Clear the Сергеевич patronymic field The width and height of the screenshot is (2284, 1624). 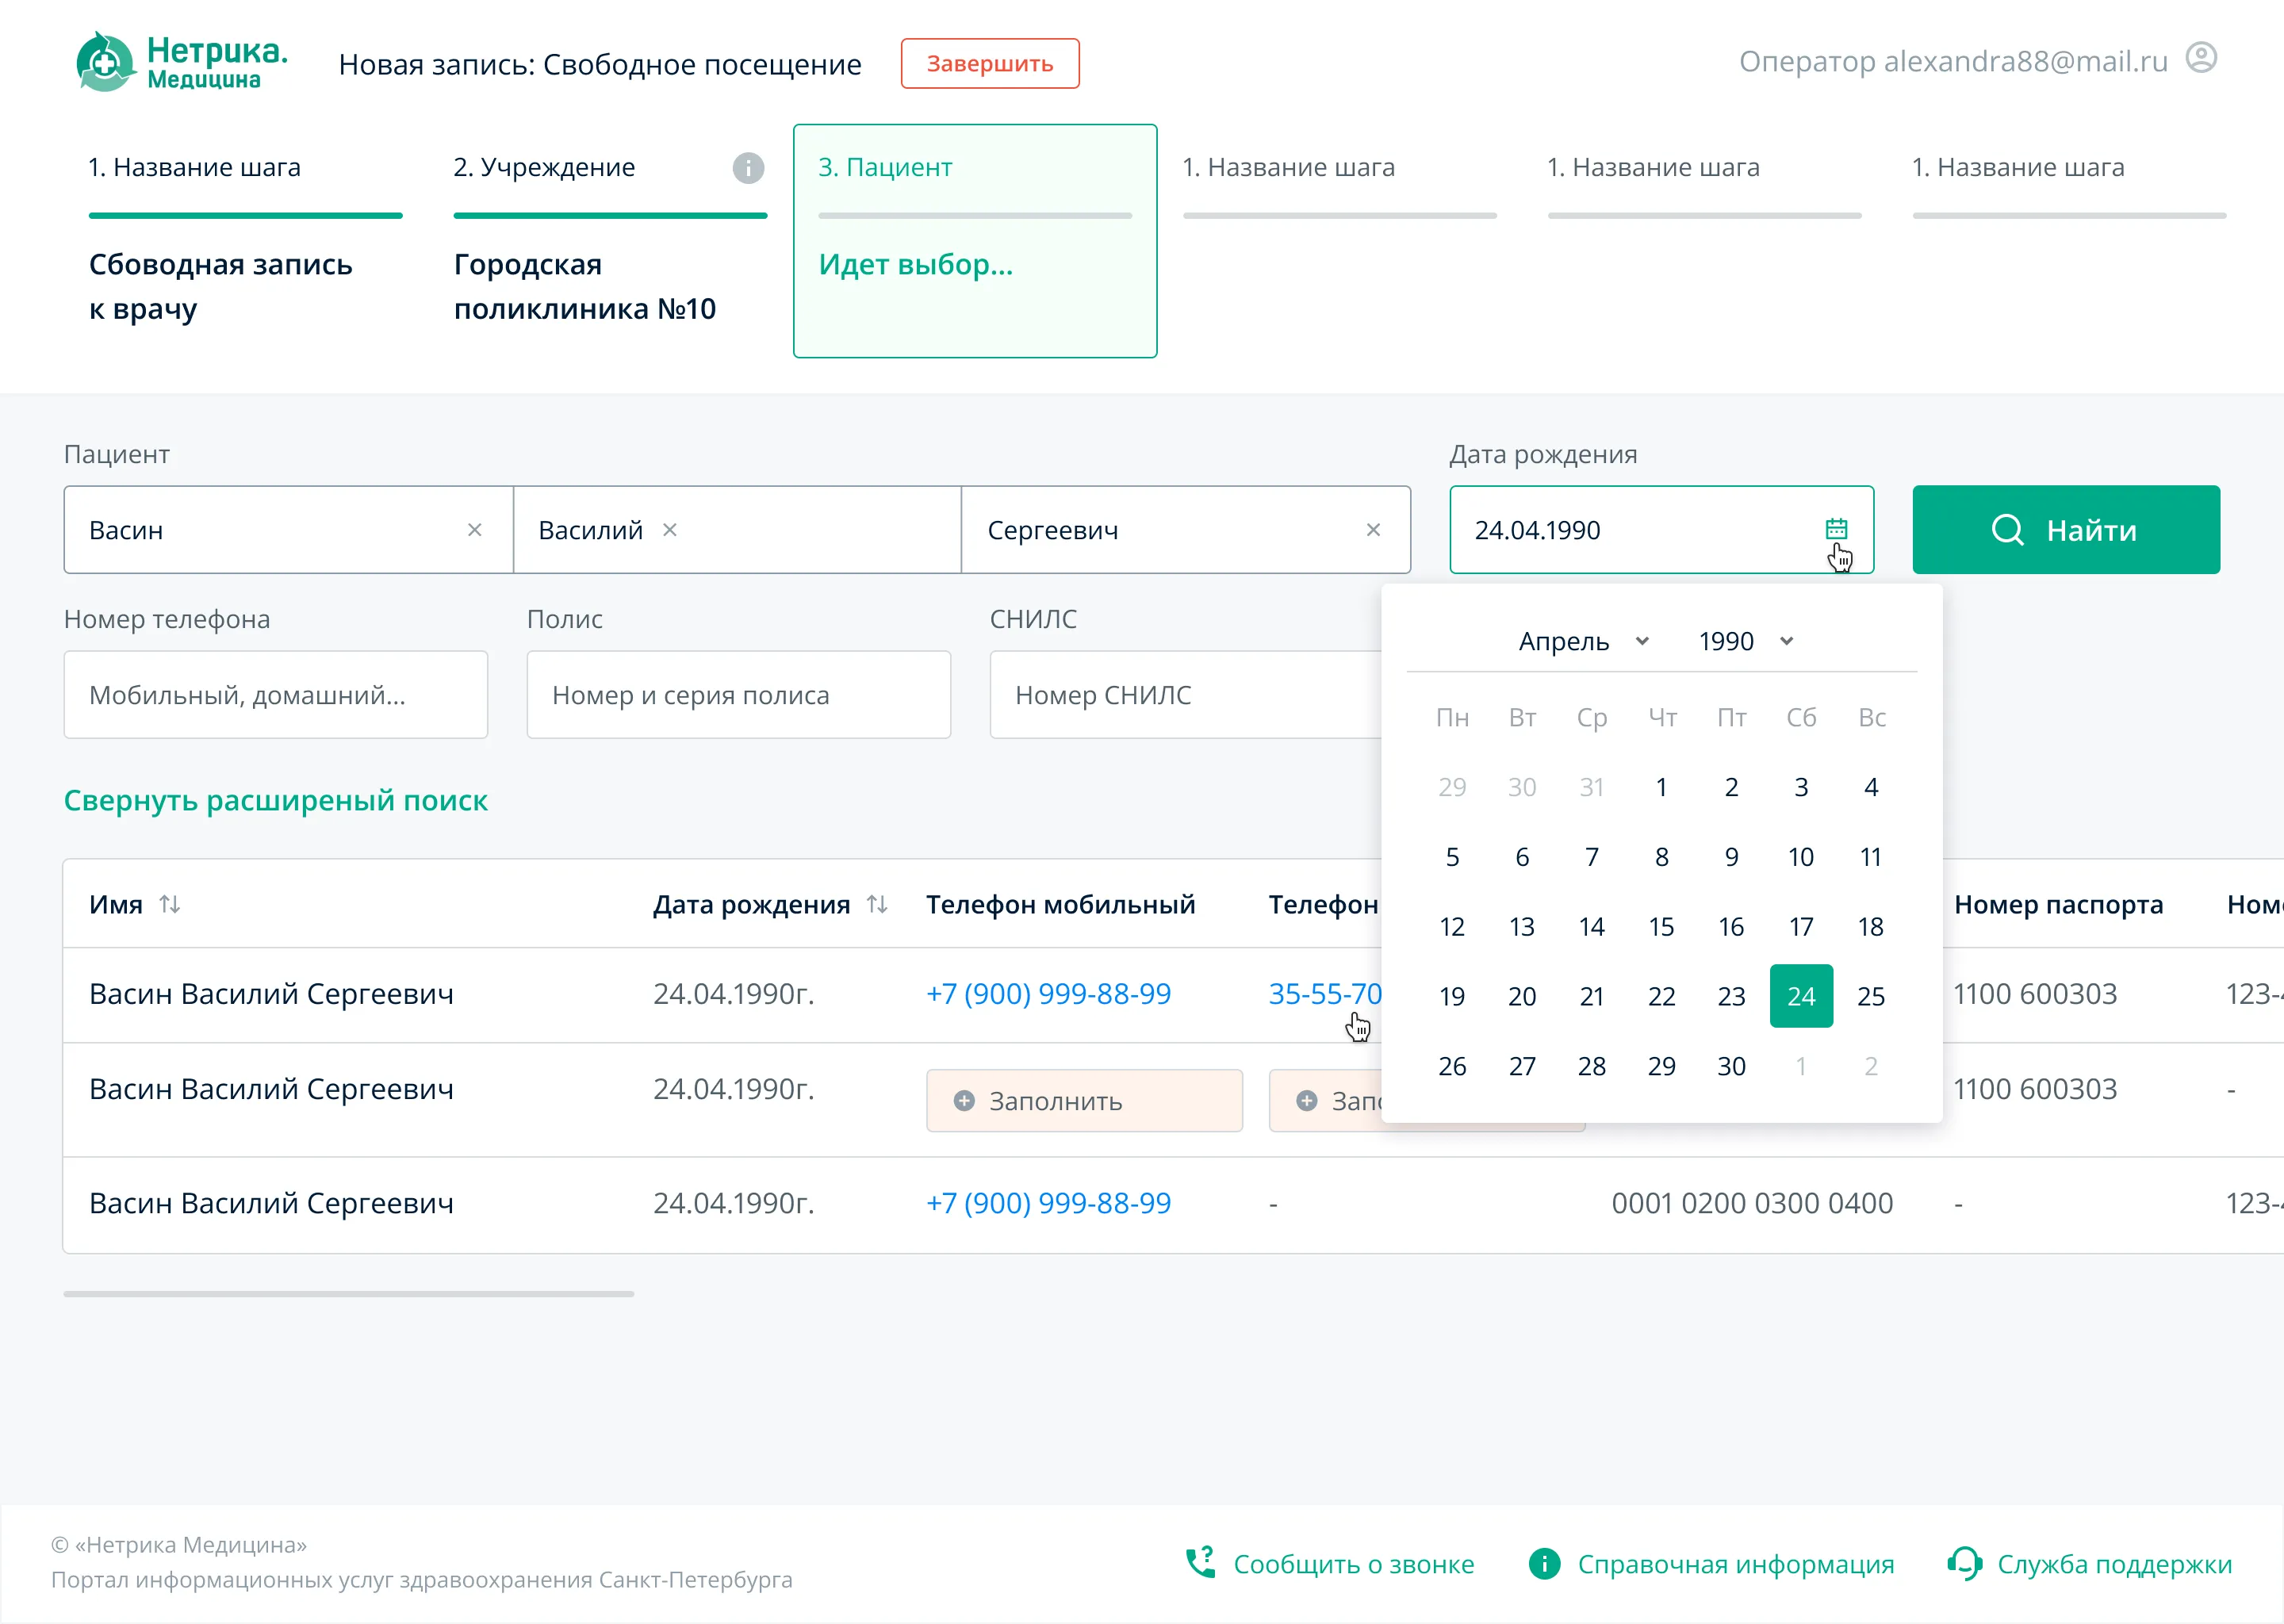point(1373,530)
